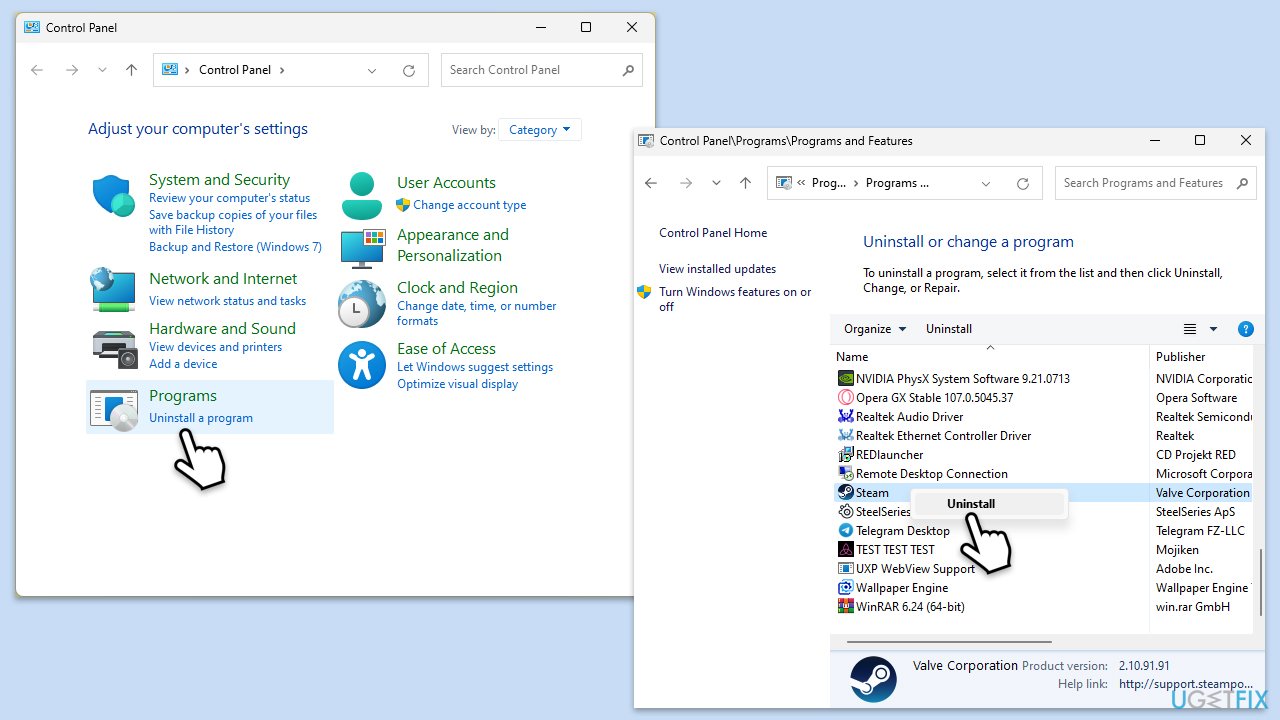The image size is (1280, 720).
Task: Click Clock and Region globe-clock icon
Action: 361,304
